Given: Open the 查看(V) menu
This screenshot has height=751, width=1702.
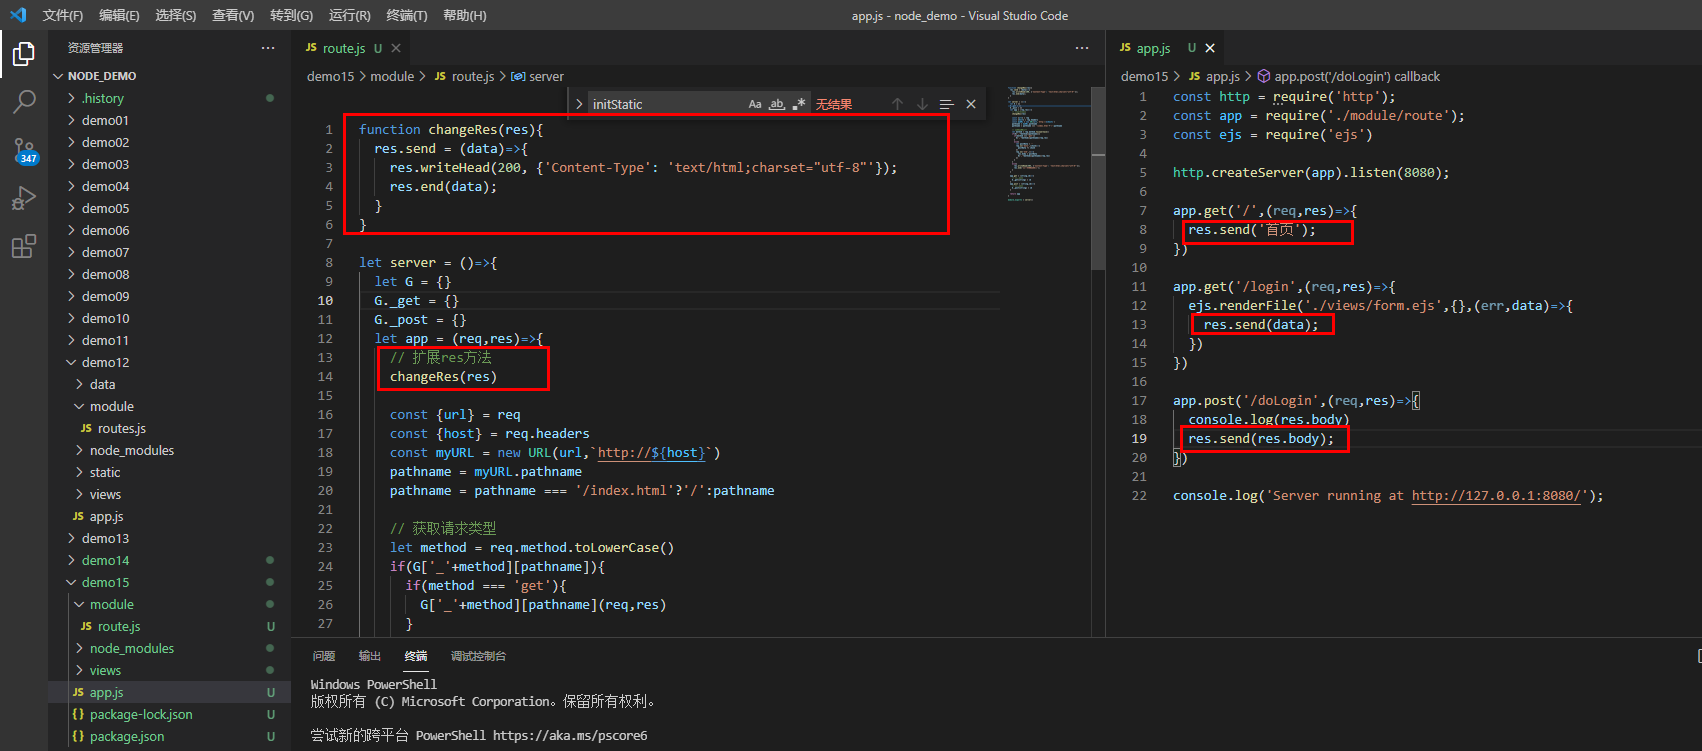Looking at the screenshot, I should click(x=233, y=15).
